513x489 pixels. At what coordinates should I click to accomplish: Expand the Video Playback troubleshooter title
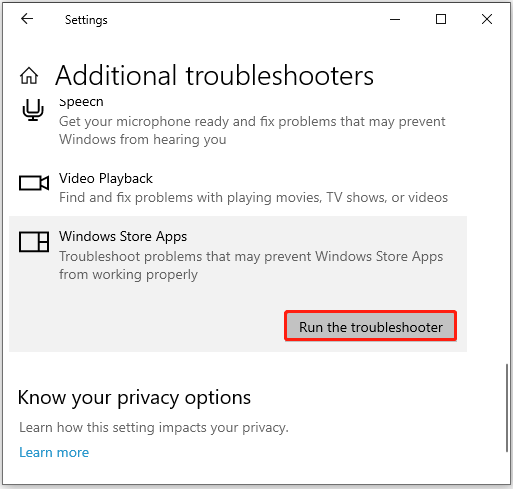click(x=106, y=178)
